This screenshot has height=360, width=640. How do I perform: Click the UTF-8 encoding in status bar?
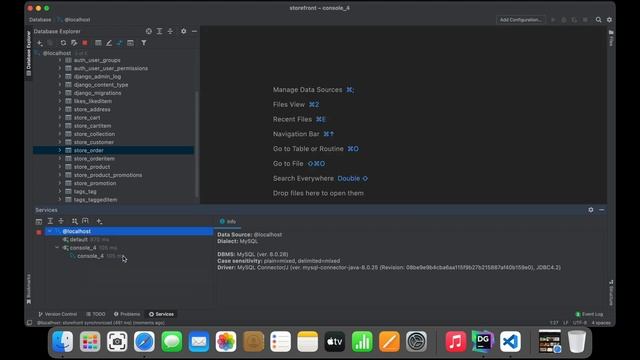[x=580, y=323]
